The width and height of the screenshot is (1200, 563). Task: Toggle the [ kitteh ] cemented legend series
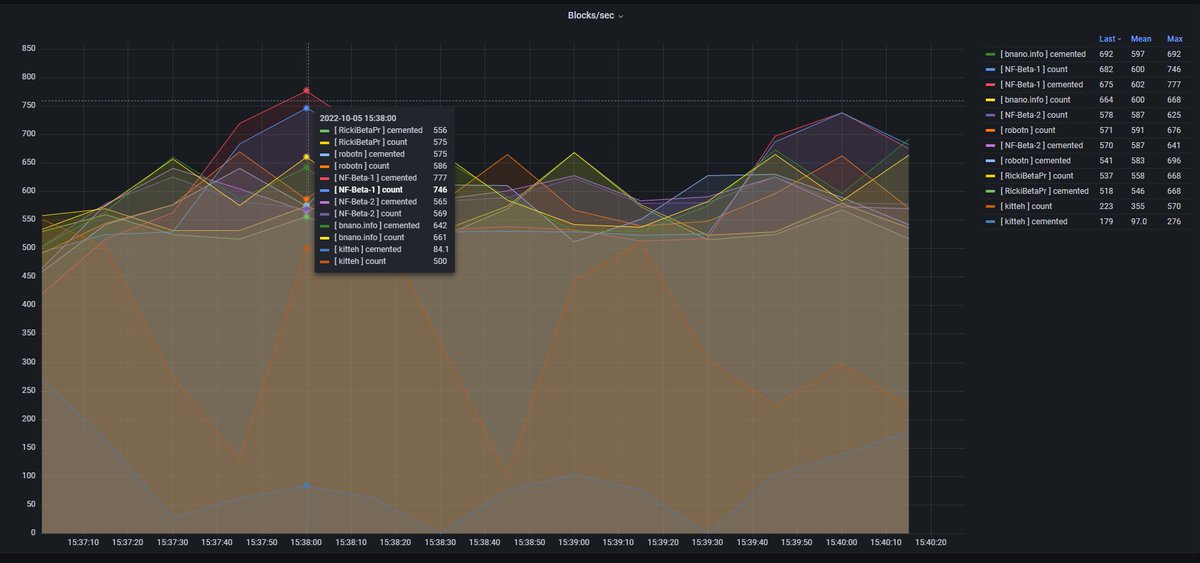pos(1034,222)
